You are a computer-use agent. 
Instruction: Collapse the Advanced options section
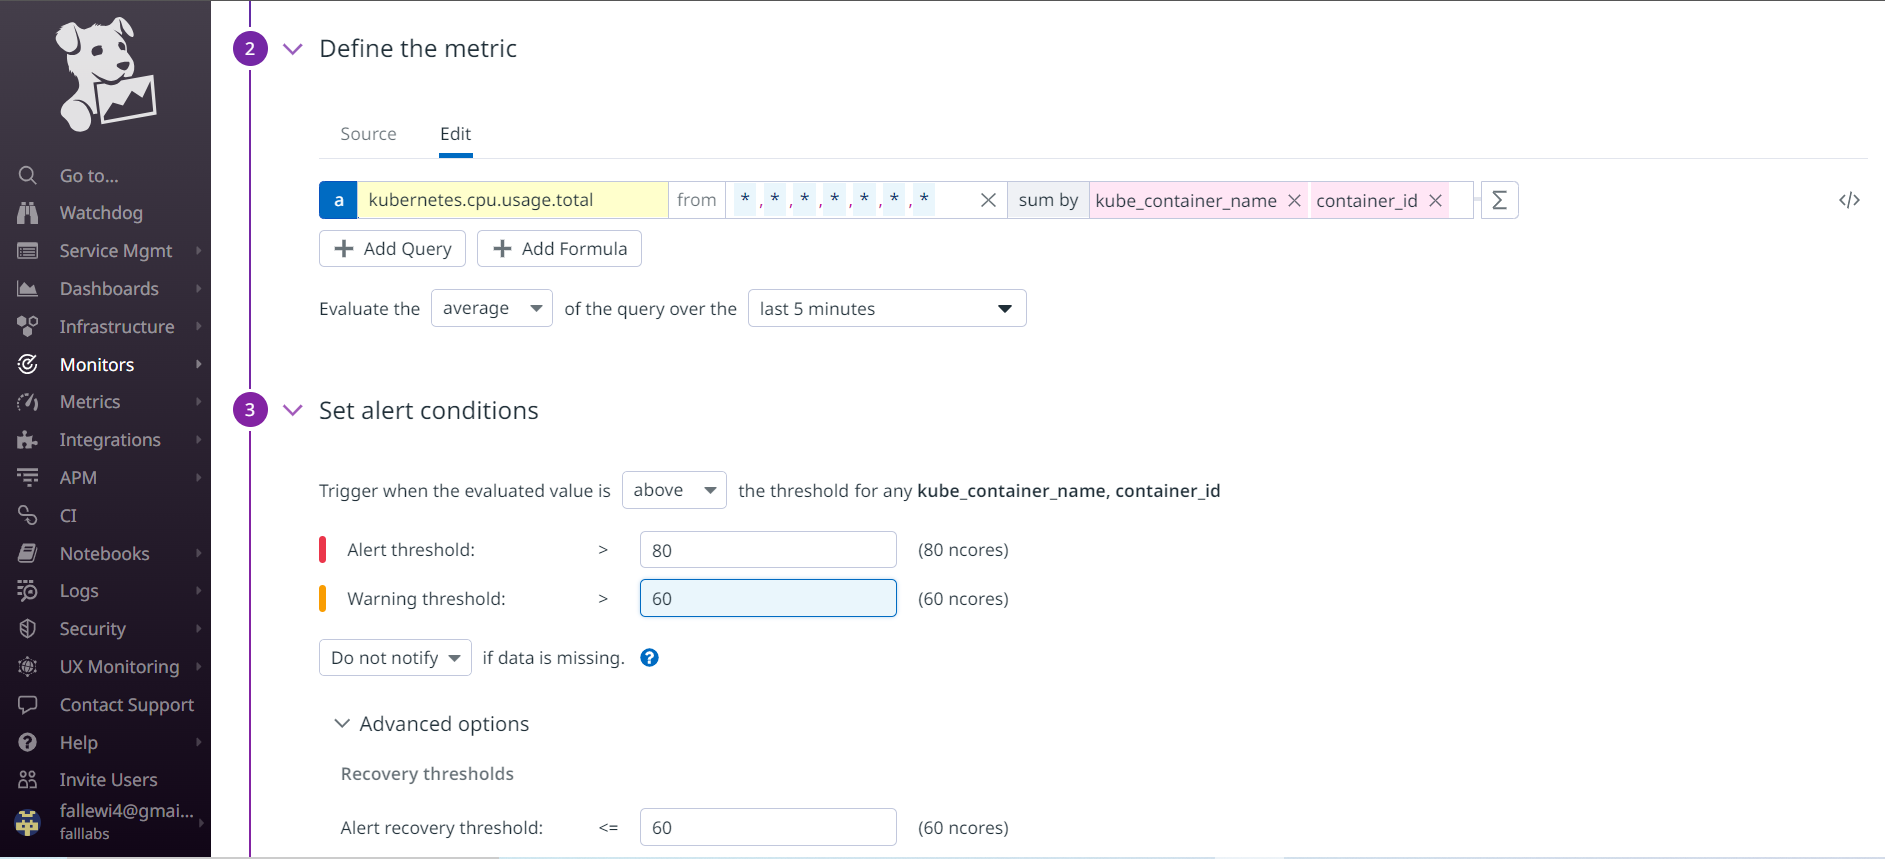click(342, 724)
